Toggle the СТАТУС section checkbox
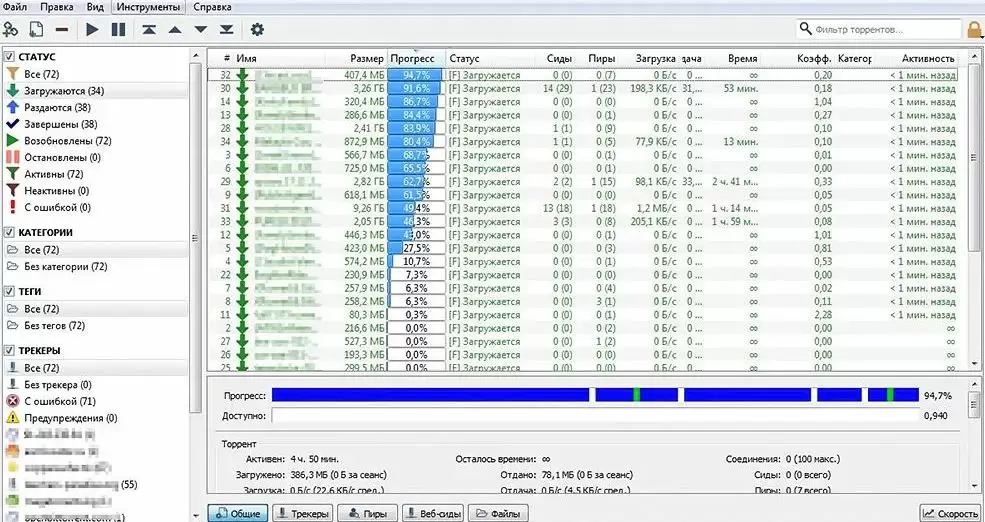Screen dimensions: 985x522 pos(10,57)
